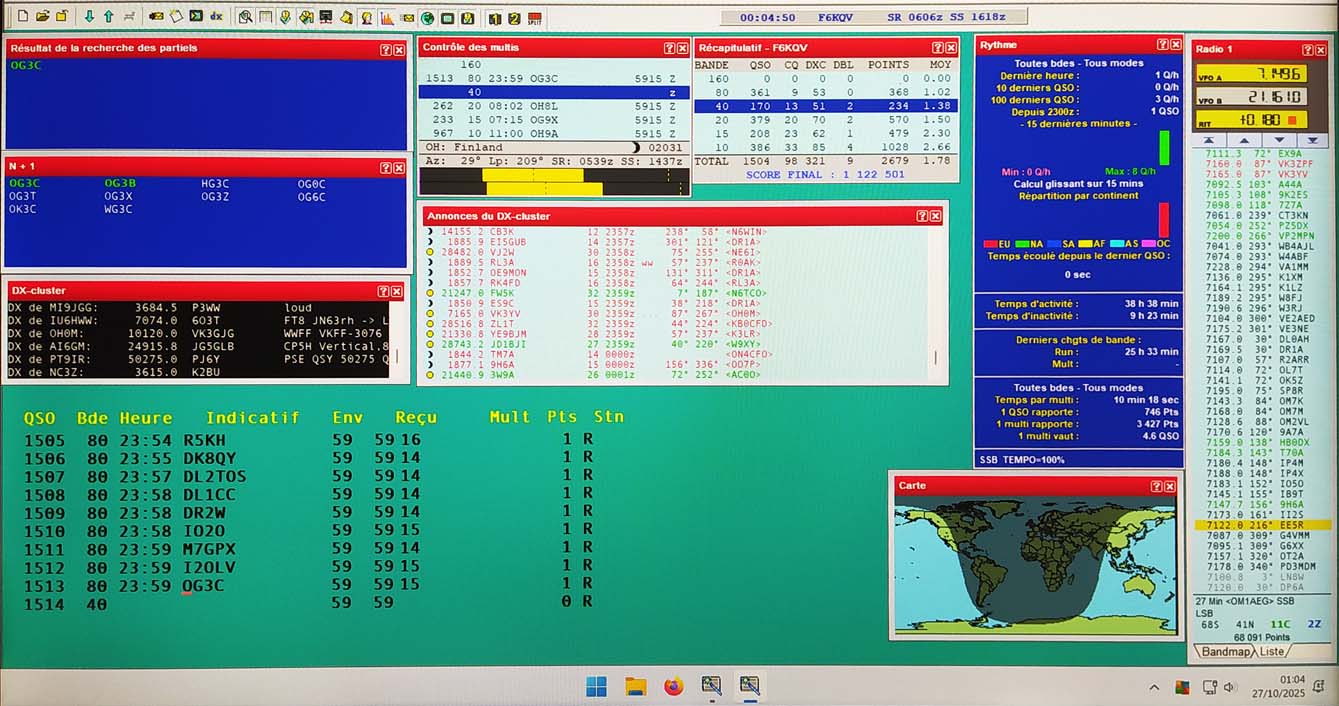Open Firefox from the Windows taskbar
This screenshot has height=706, width=1339.
(x=673, y=686)
